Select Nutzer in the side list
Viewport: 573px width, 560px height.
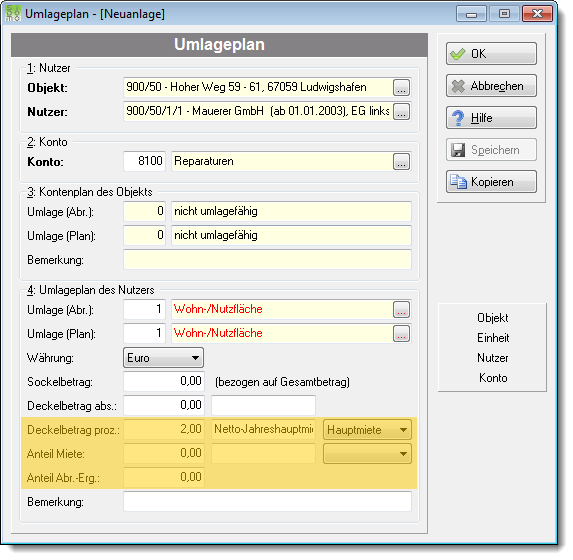(492, 358)
